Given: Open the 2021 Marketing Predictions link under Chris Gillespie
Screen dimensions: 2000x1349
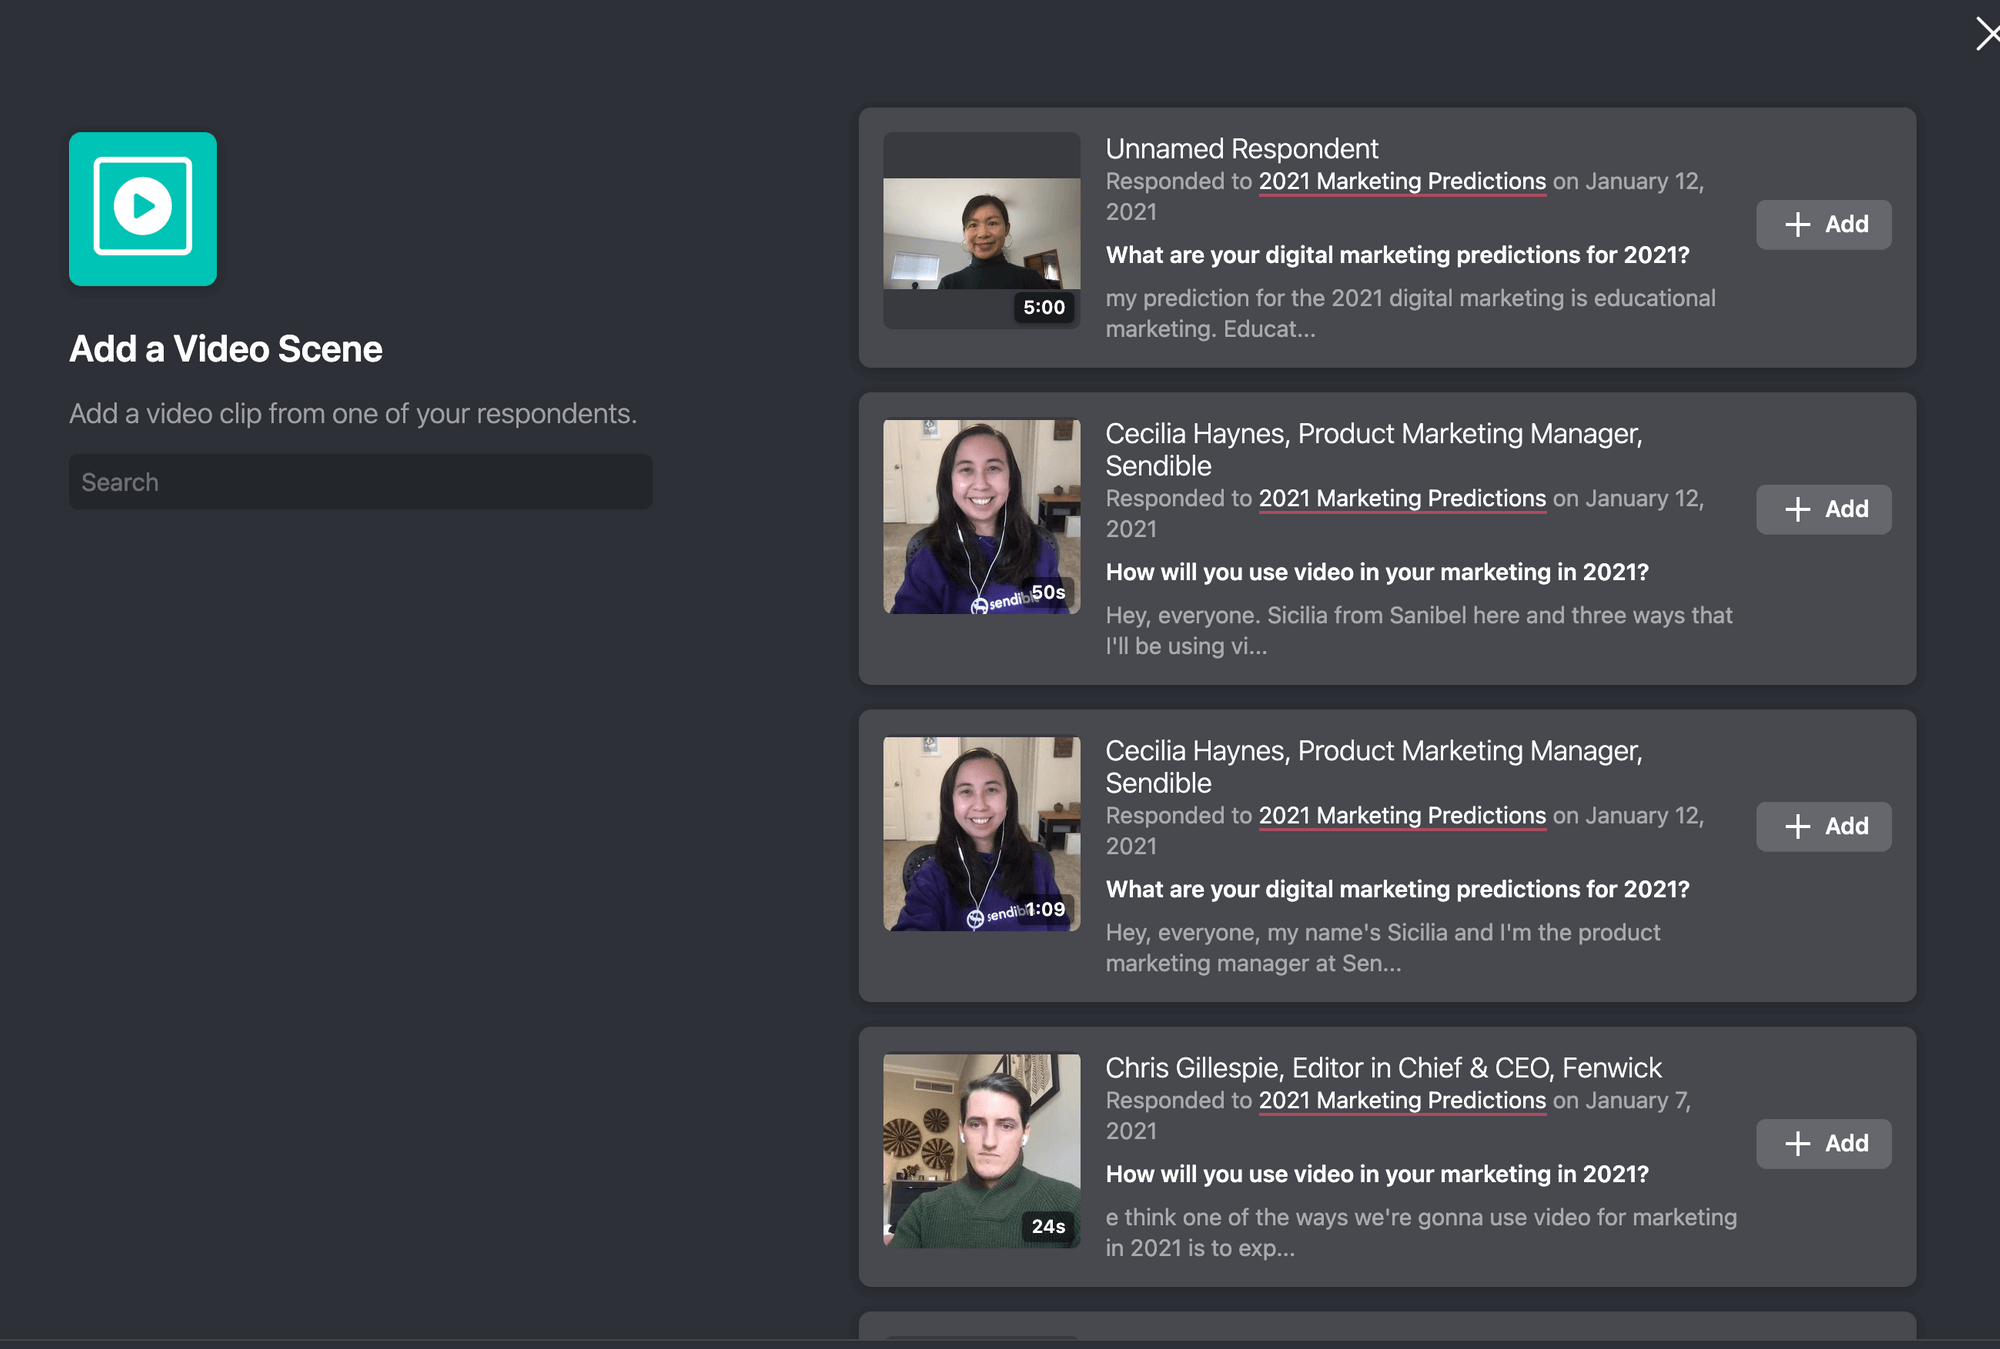Looking at the screenshot, I should (1401, 1100).
